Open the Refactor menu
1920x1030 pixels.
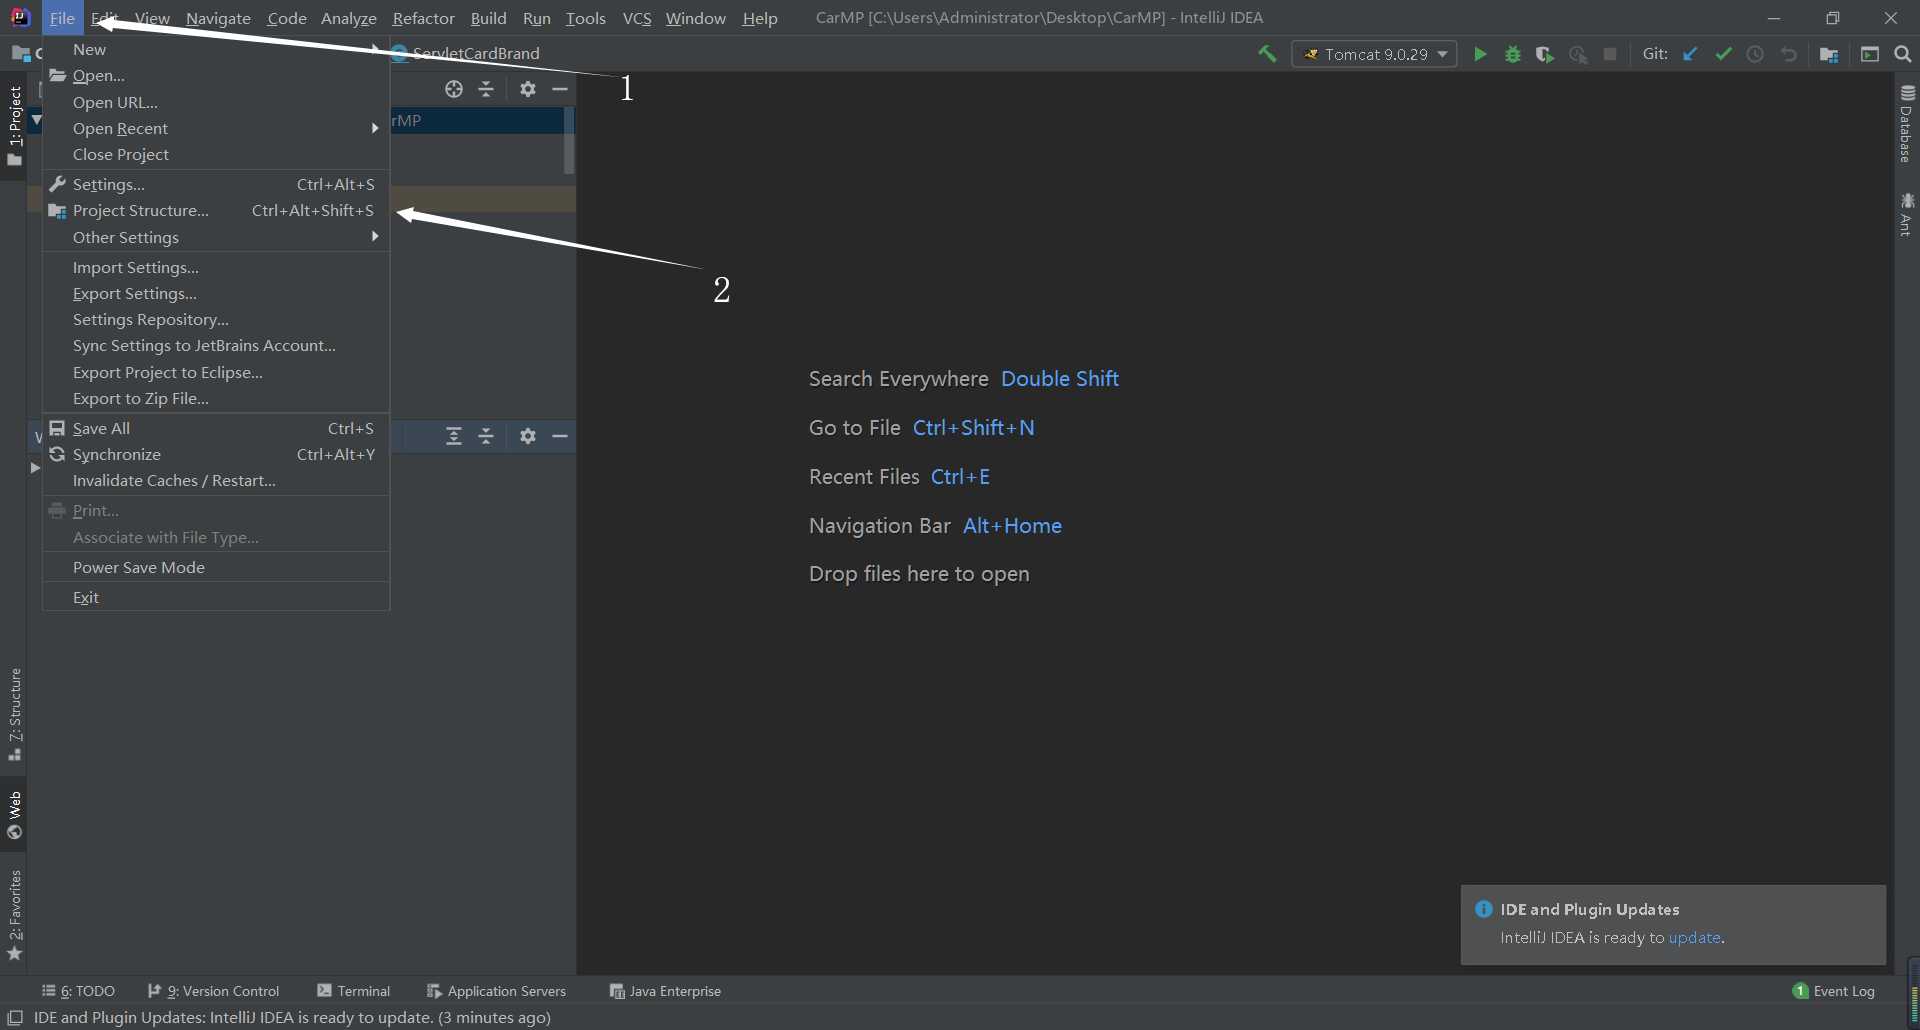(x=423, y=18)
